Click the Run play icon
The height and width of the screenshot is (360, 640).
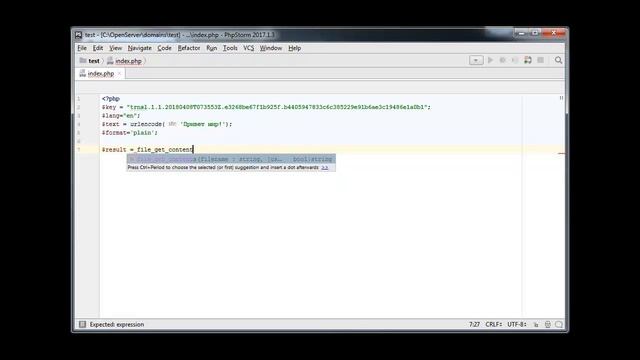click(x=491, y=60)
